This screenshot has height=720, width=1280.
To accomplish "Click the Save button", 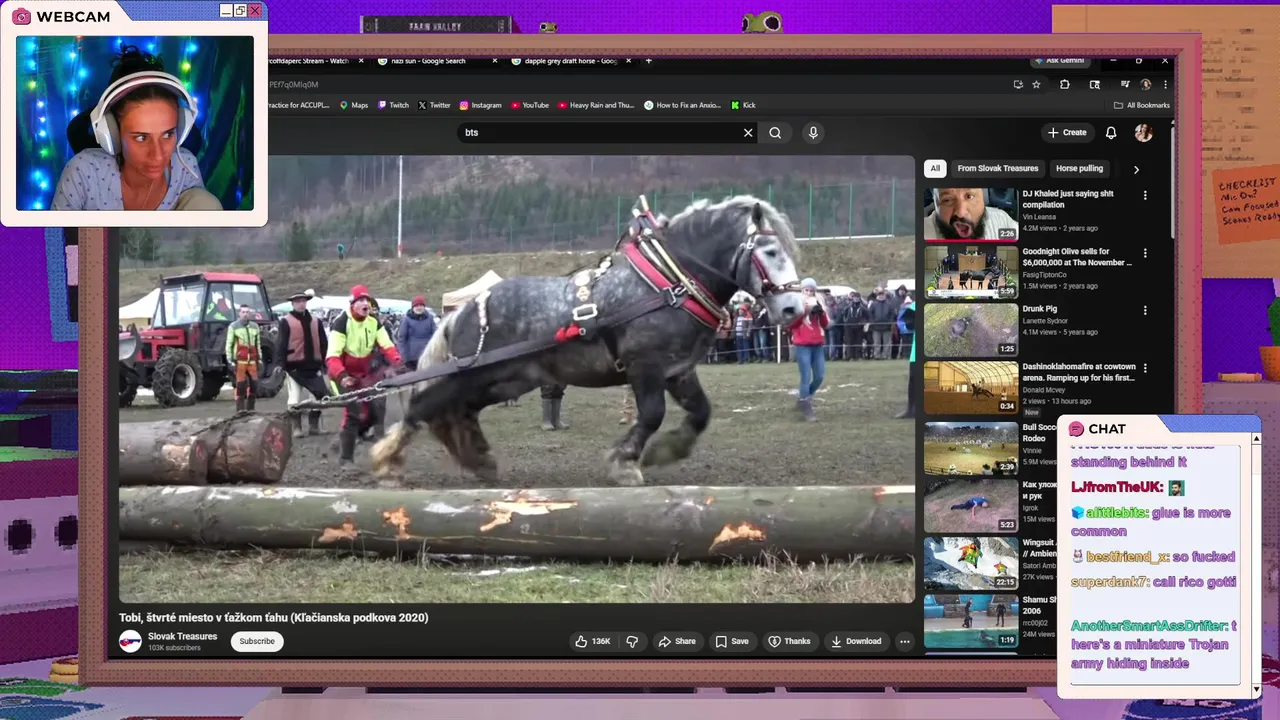I will [x=732, y=641].
